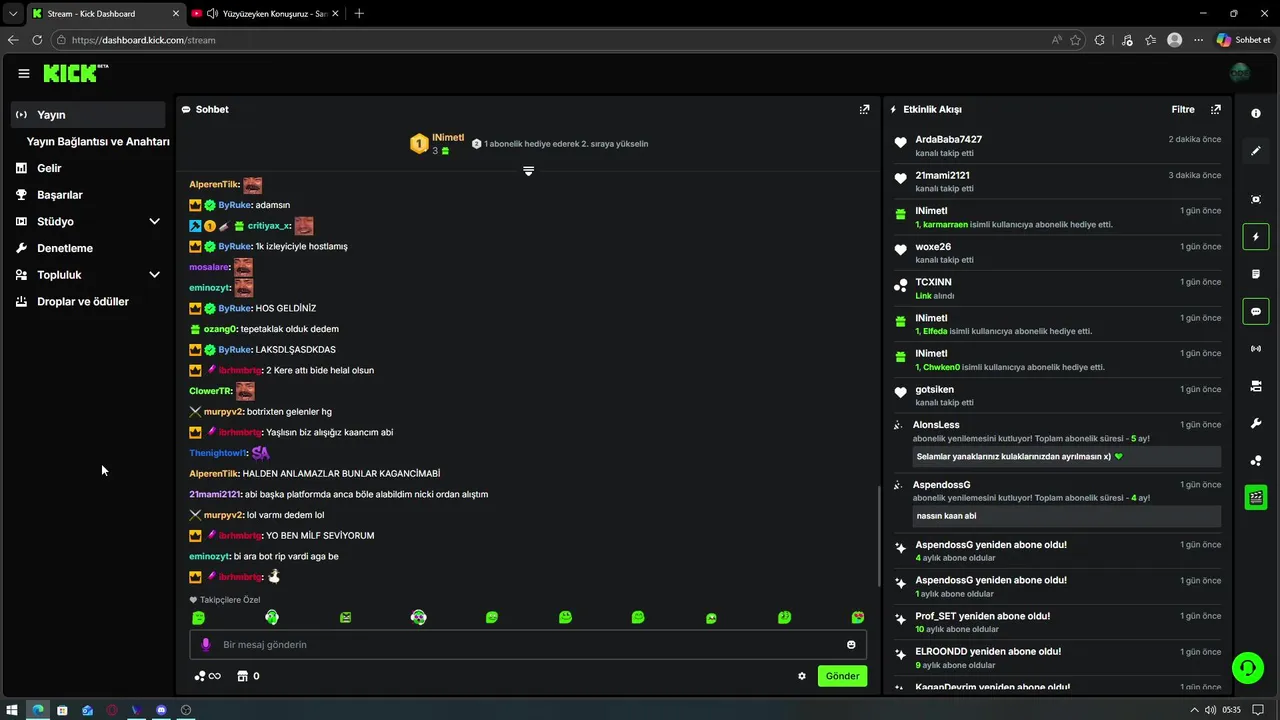This screenshot has height=720, width=1280.
Task: Click the shop icon showing 0
Action: click(248, 676)
